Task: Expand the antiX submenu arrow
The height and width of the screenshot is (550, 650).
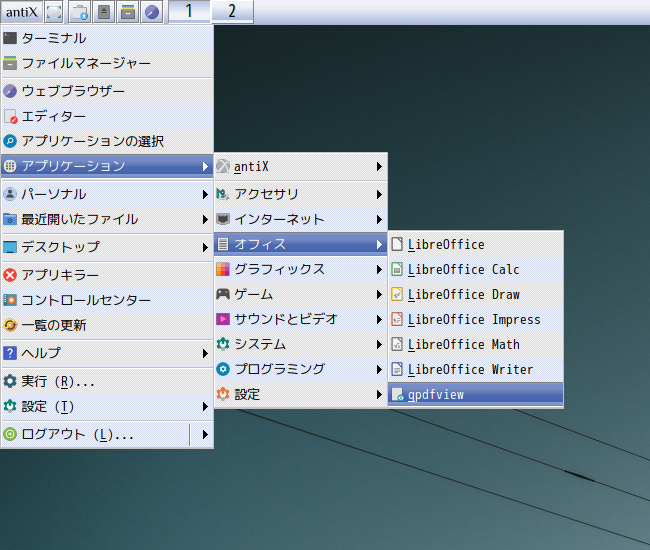Action: (379, 167)
